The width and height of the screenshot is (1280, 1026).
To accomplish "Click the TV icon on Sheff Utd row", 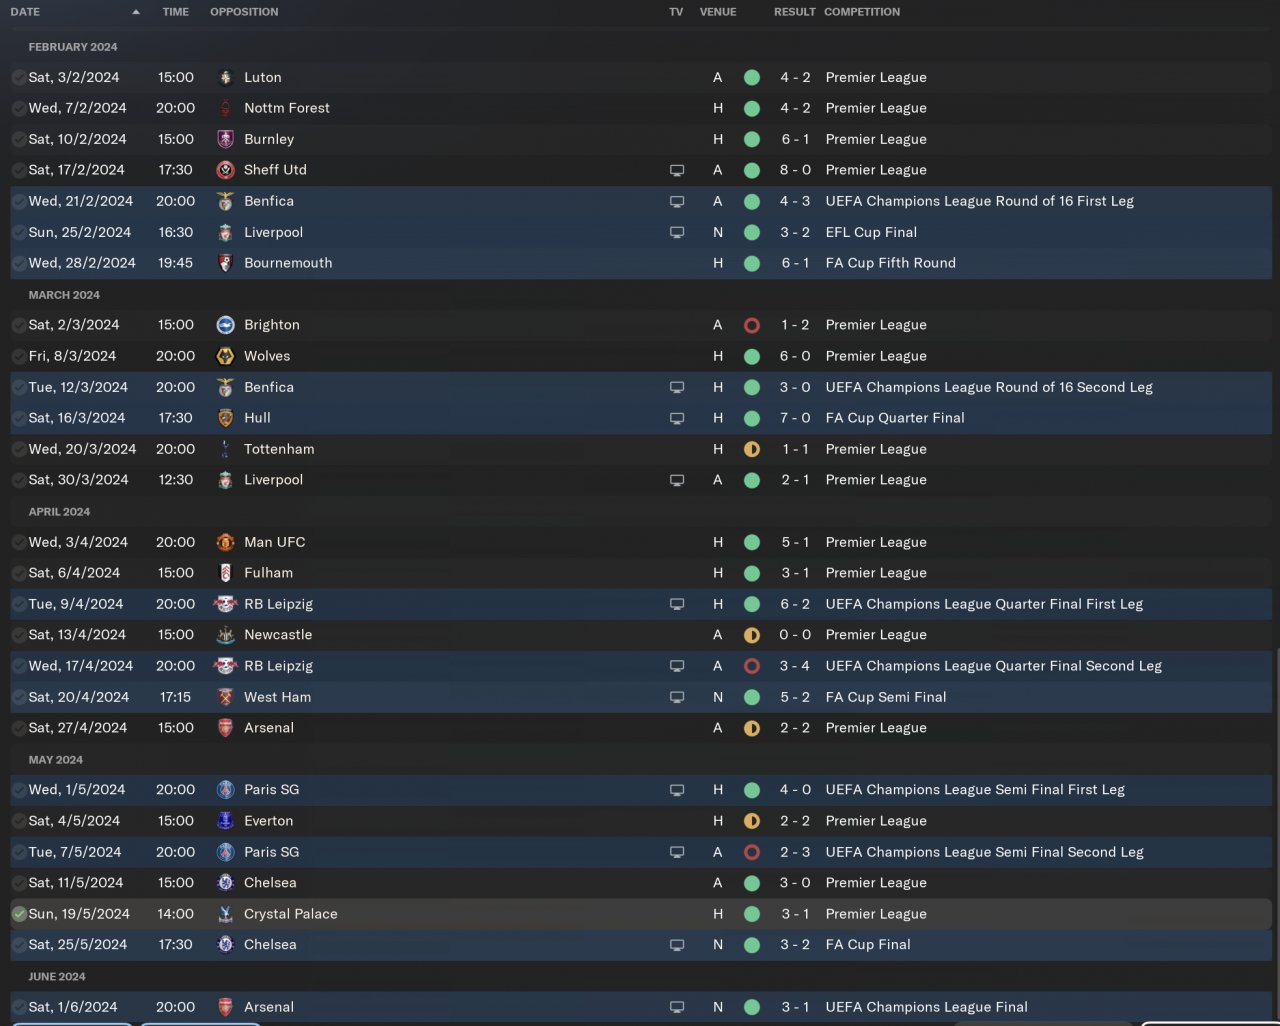I will click(677, 170).
